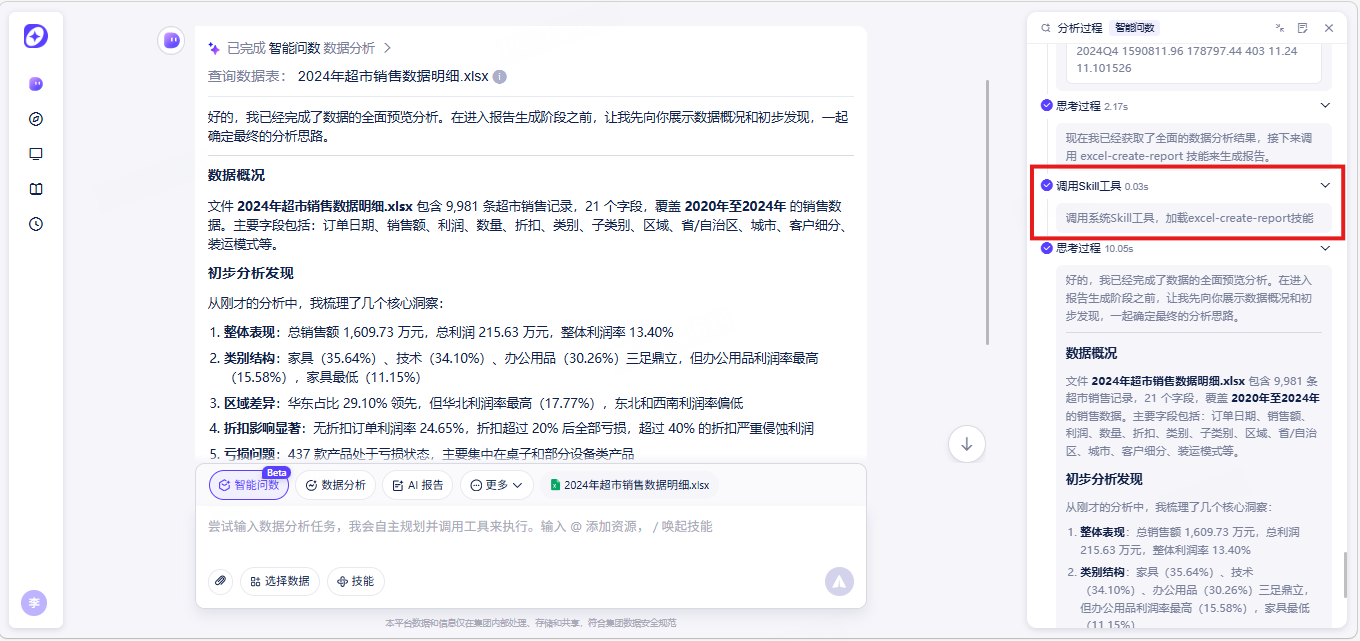Open the clock history icon in sidebar
Image resolution: width=1360 pixels, height=641 pixels.
pyautogui.click(x=36, y=224)
